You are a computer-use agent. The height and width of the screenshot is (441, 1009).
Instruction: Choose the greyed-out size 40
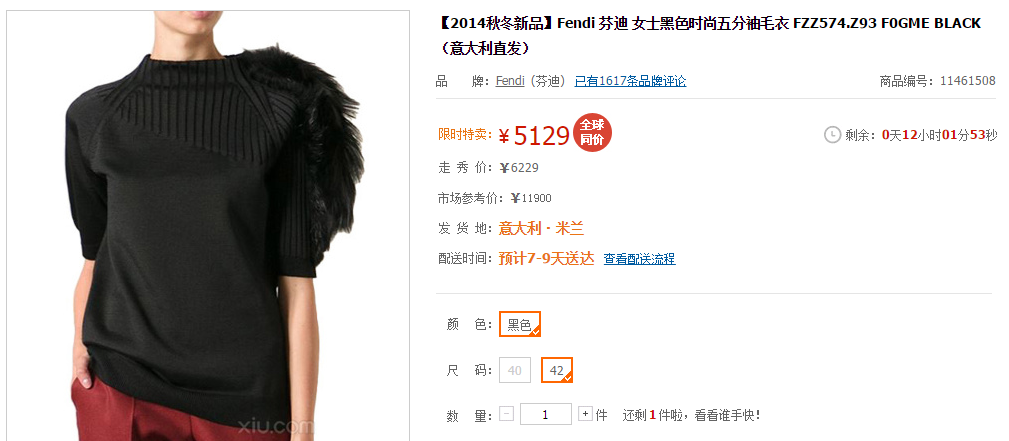[x=514, y=370]
